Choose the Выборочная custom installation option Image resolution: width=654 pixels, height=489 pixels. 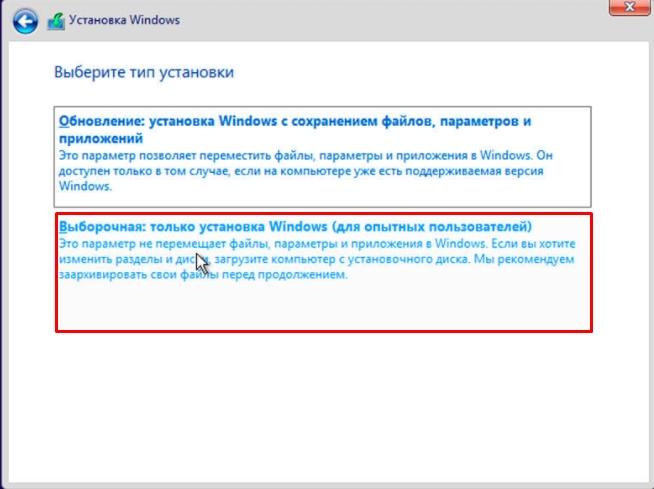tap(324, 272)
